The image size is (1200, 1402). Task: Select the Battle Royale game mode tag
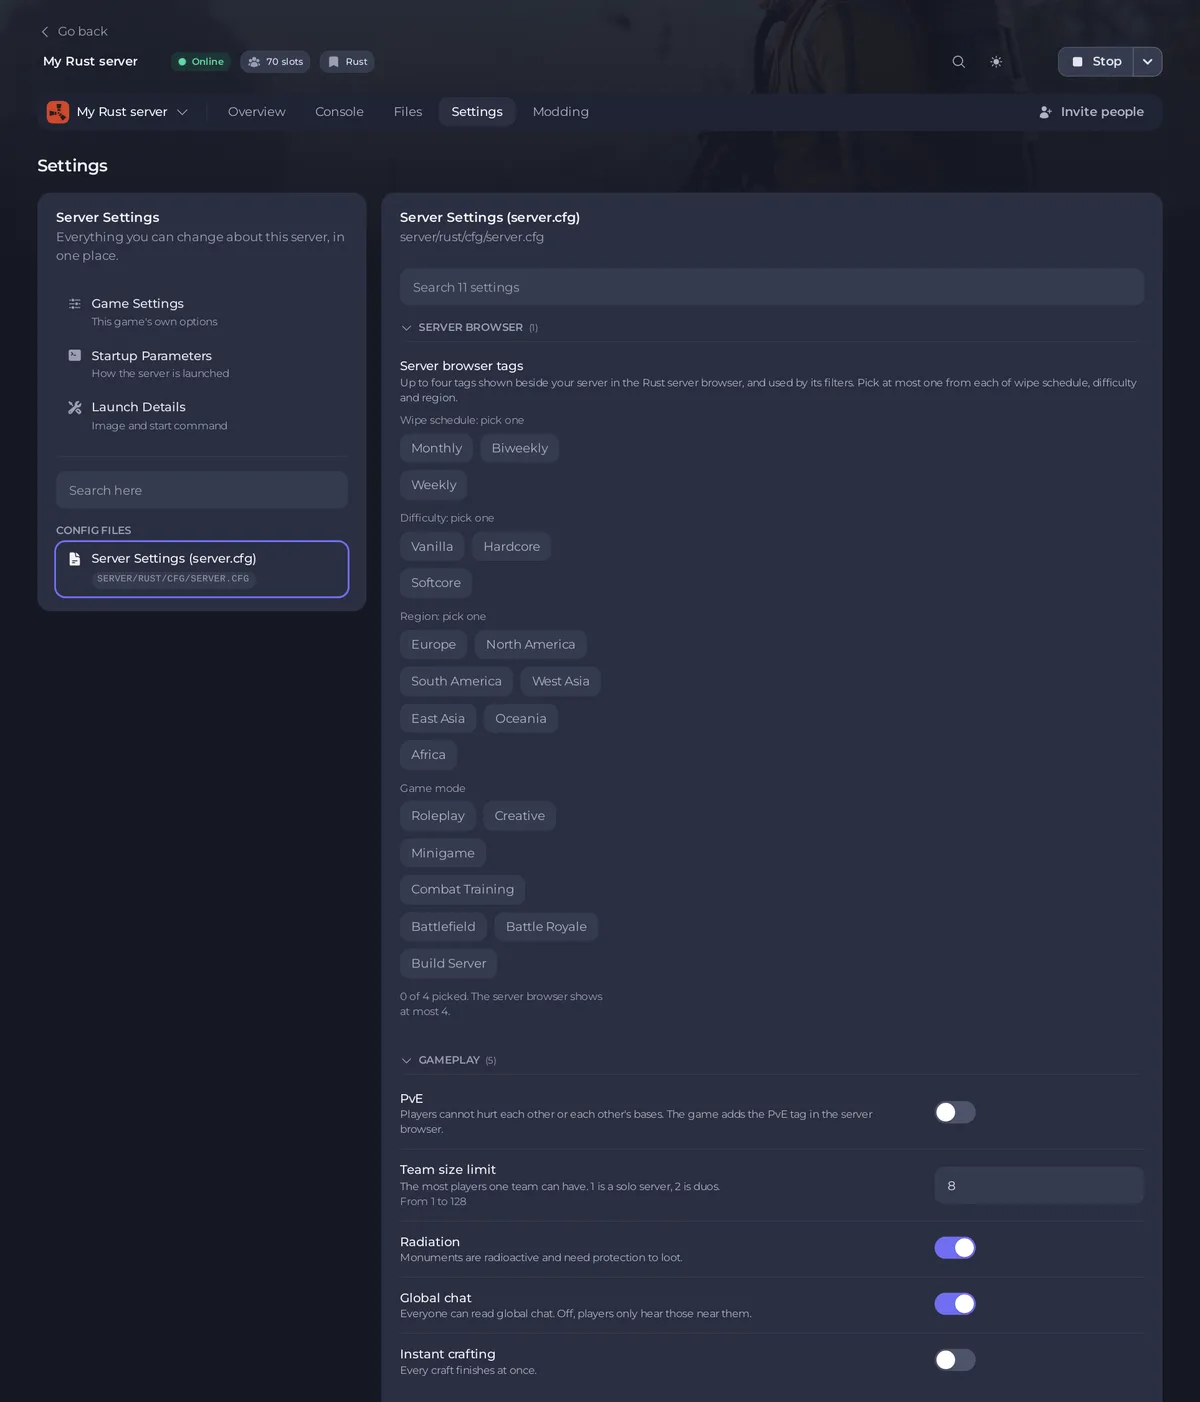[x=546, y=927]
